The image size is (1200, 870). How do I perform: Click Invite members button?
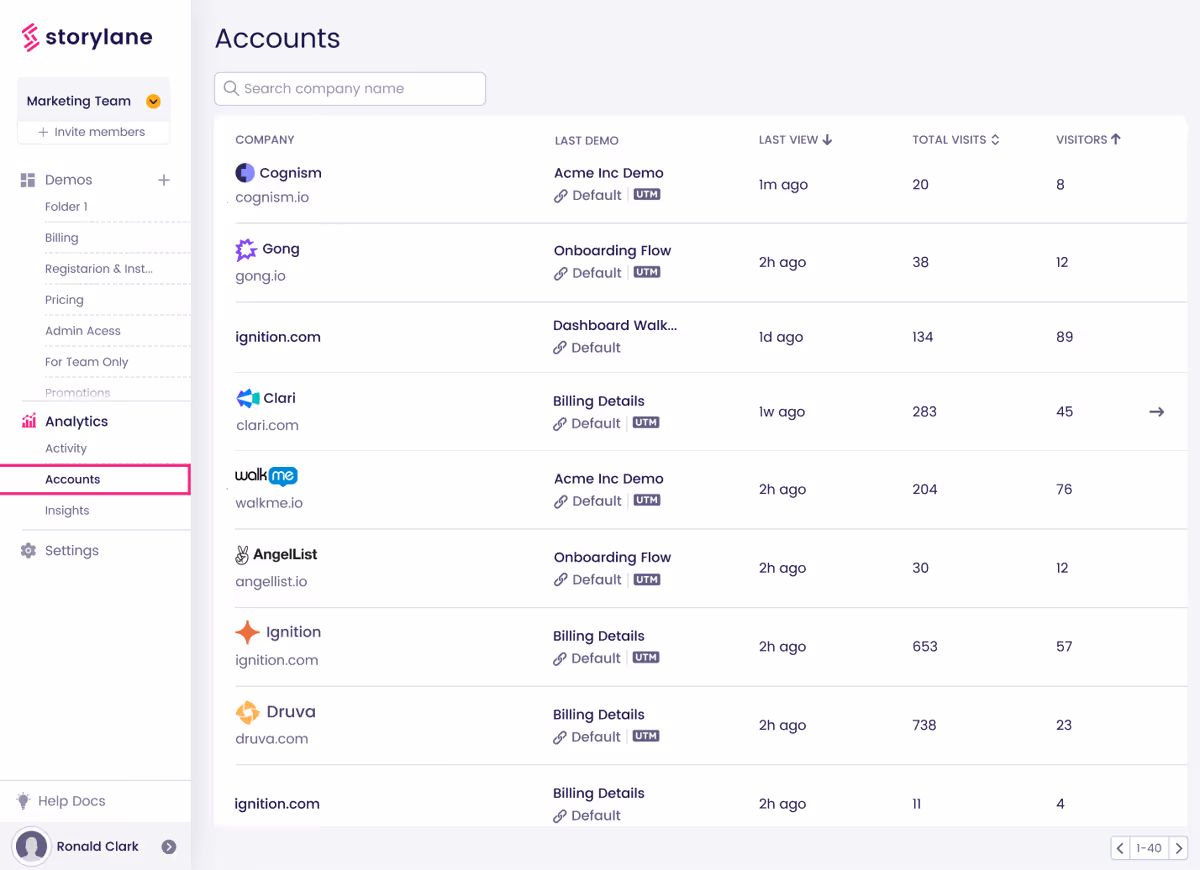pyautogui.click(x=92, y=132)
